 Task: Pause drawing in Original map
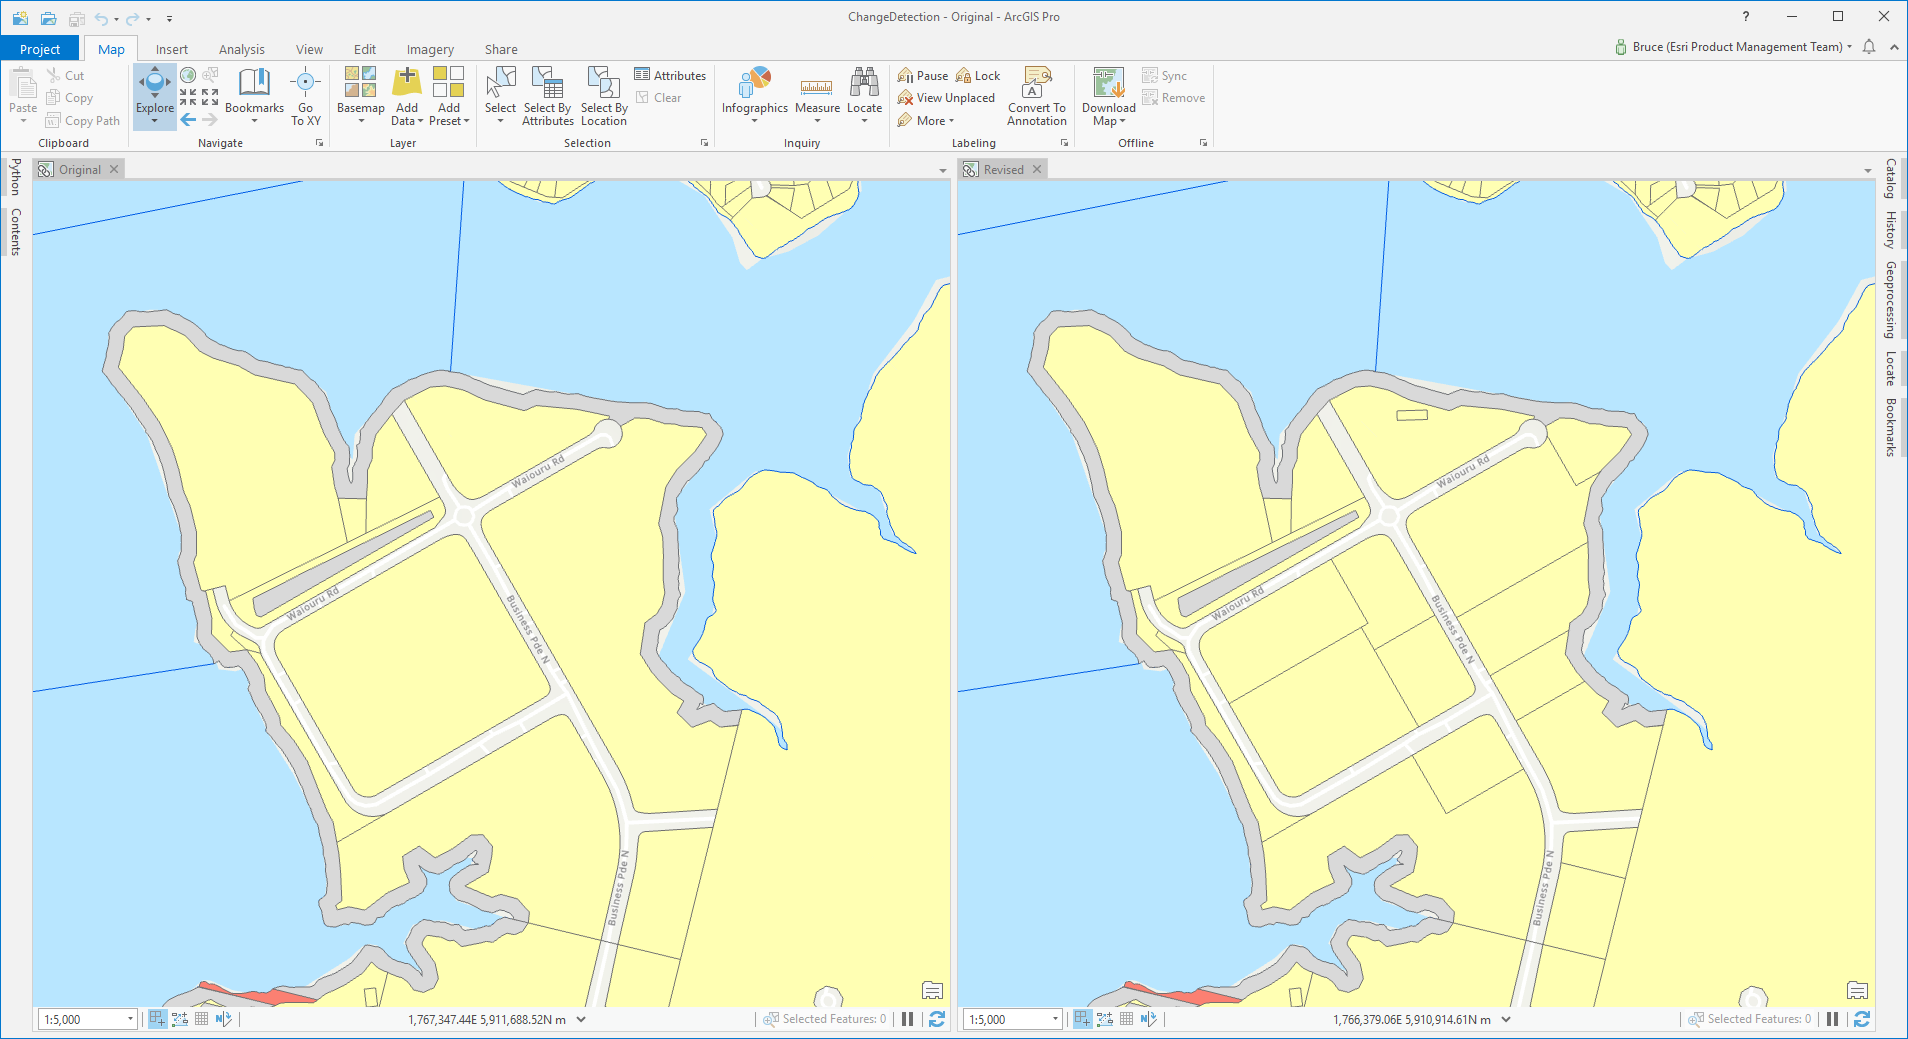point(907,1019)
